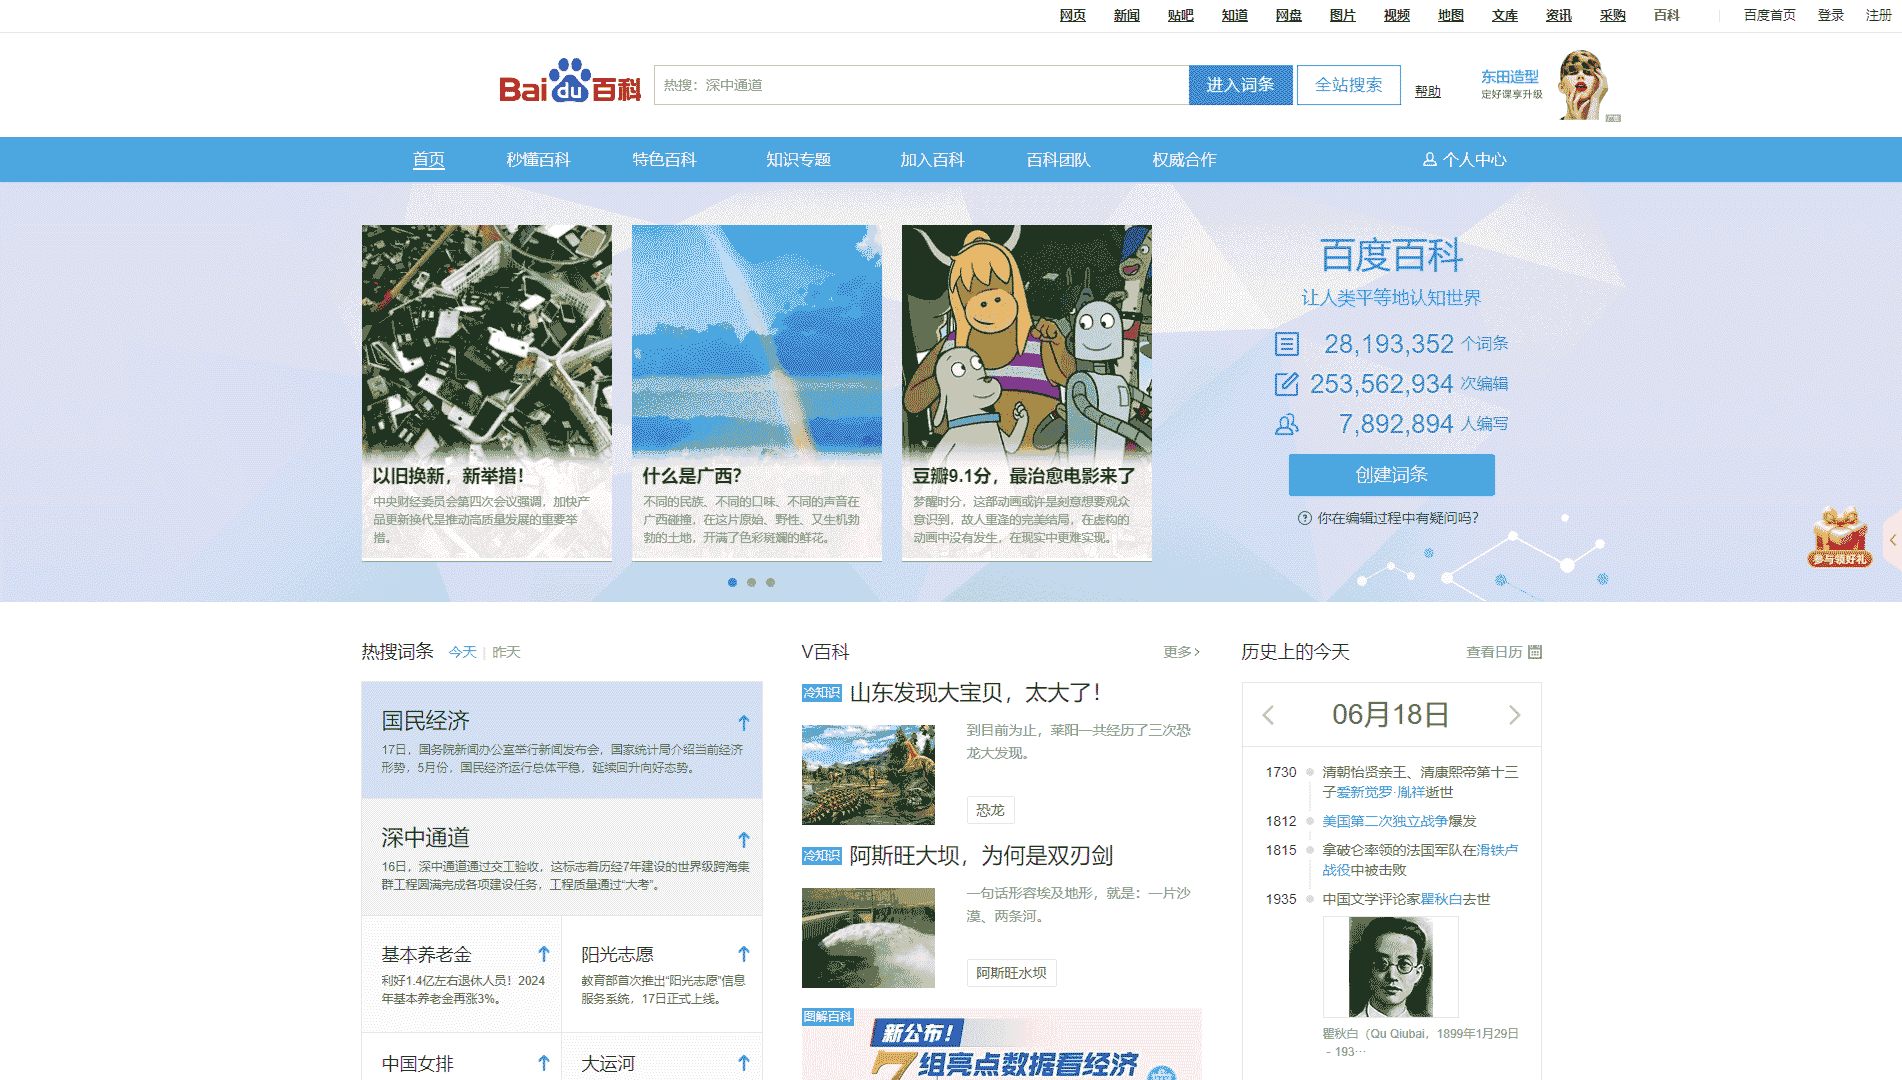Click the 恐龙 tag
Image resolution: width=1902 pixels, height=1080 pixels.
[990, 810]
